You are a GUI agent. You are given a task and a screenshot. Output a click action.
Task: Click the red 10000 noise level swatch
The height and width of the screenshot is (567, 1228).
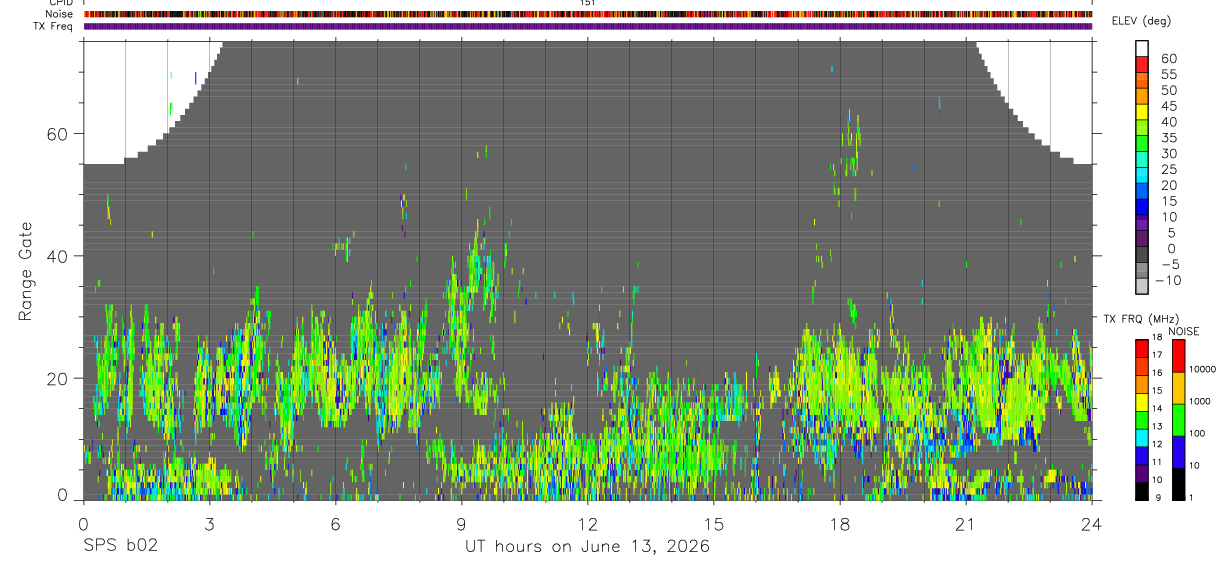pos(1178,356)
